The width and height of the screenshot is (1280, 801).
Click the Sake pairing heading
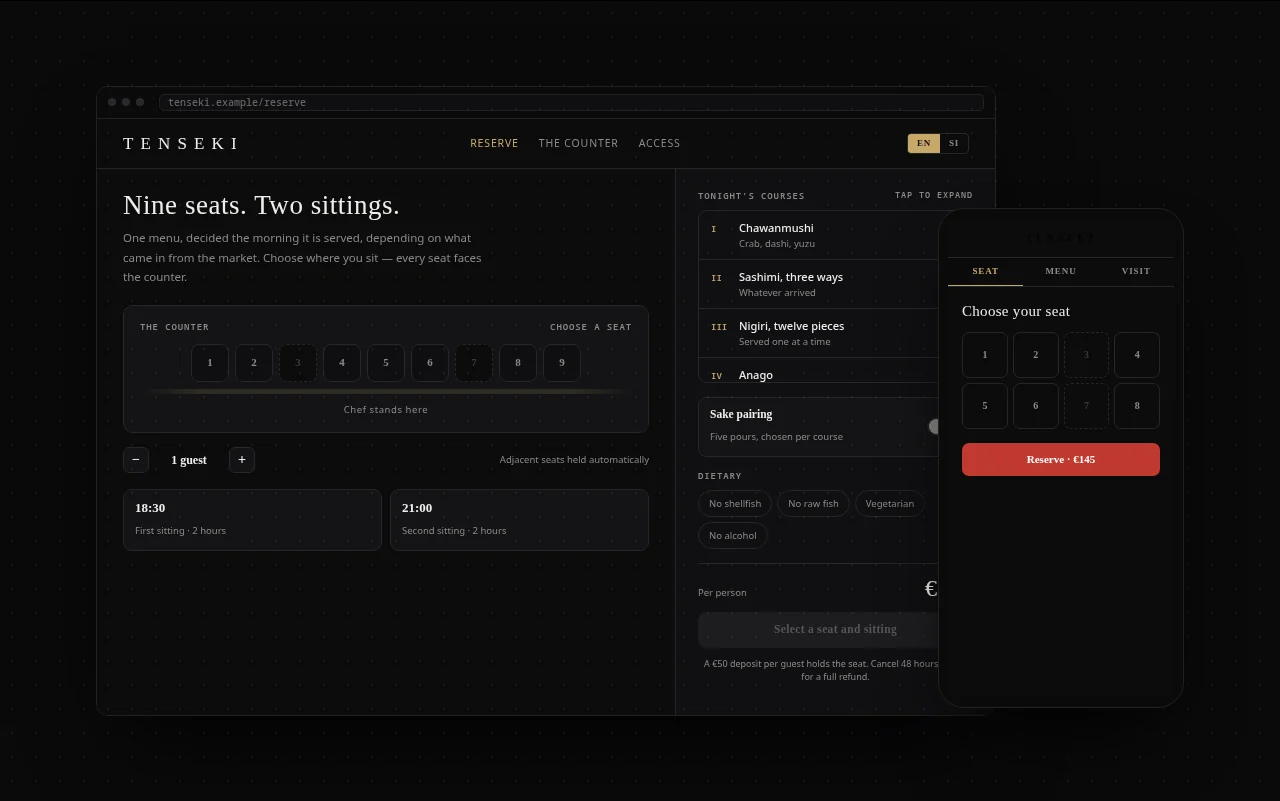click(x=741, y=414)
